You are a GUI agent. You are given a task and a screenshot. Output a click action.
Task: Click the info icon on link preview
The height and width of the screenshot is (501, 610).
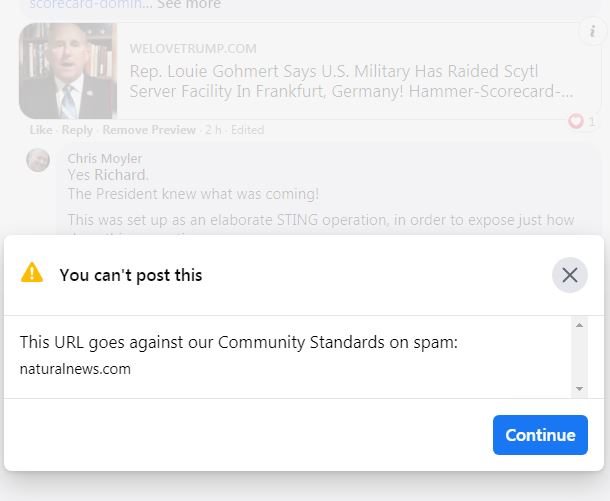point(593,32)
